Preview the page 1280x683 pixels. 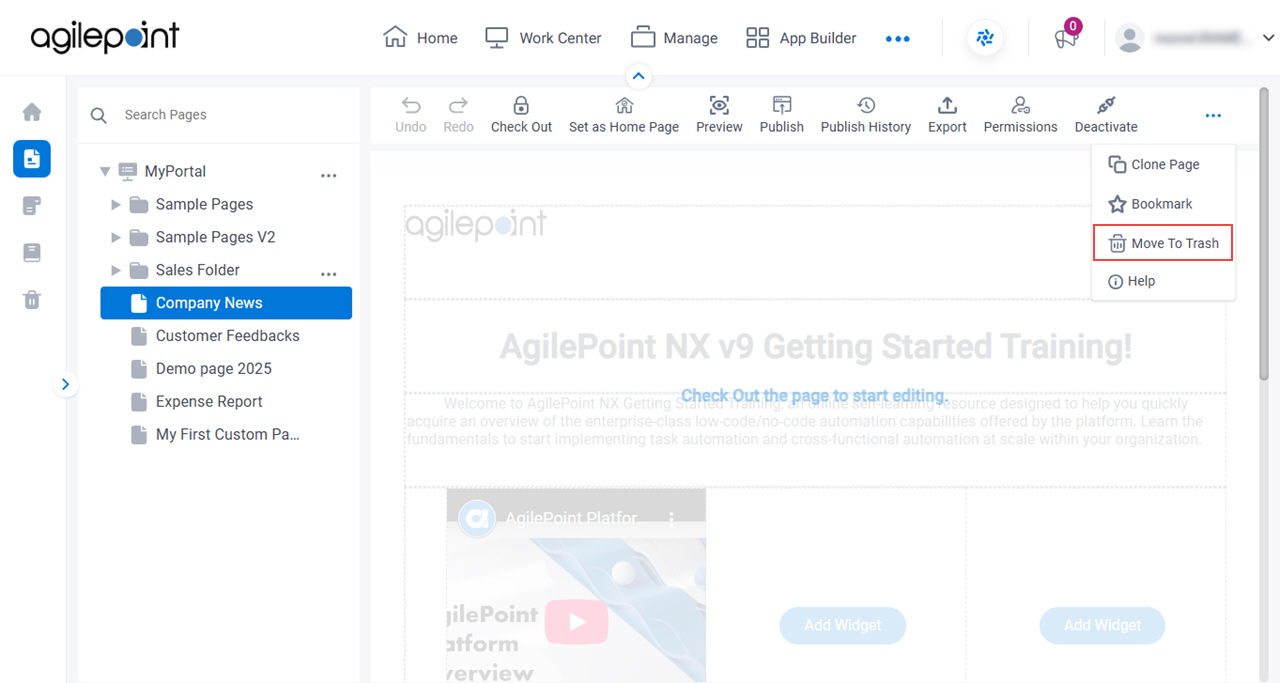pyautogui.click(x=719, y=115)
